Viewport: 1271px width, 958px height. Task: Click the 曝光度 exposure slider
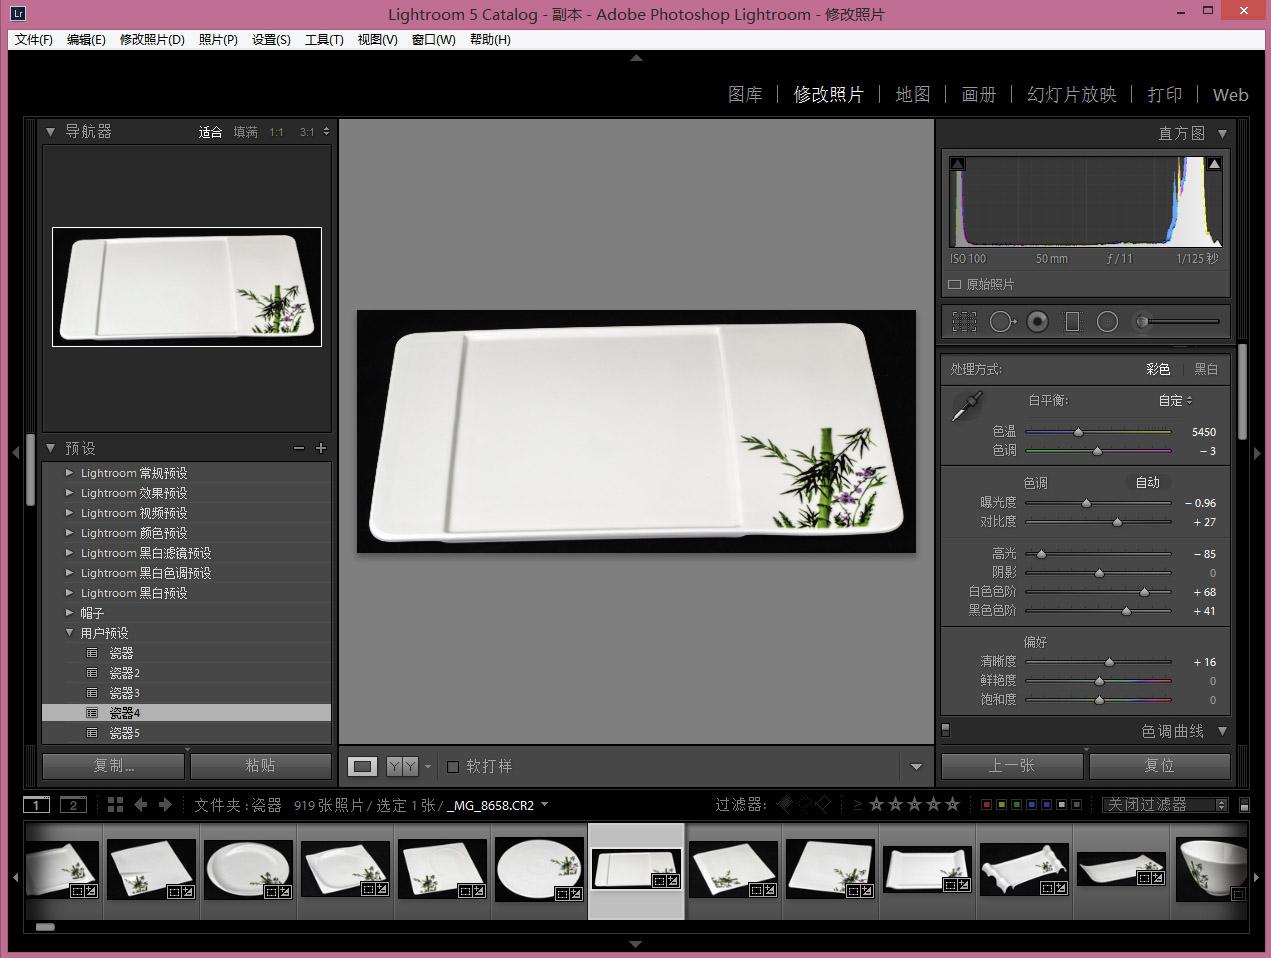(x=1087, y=504)
